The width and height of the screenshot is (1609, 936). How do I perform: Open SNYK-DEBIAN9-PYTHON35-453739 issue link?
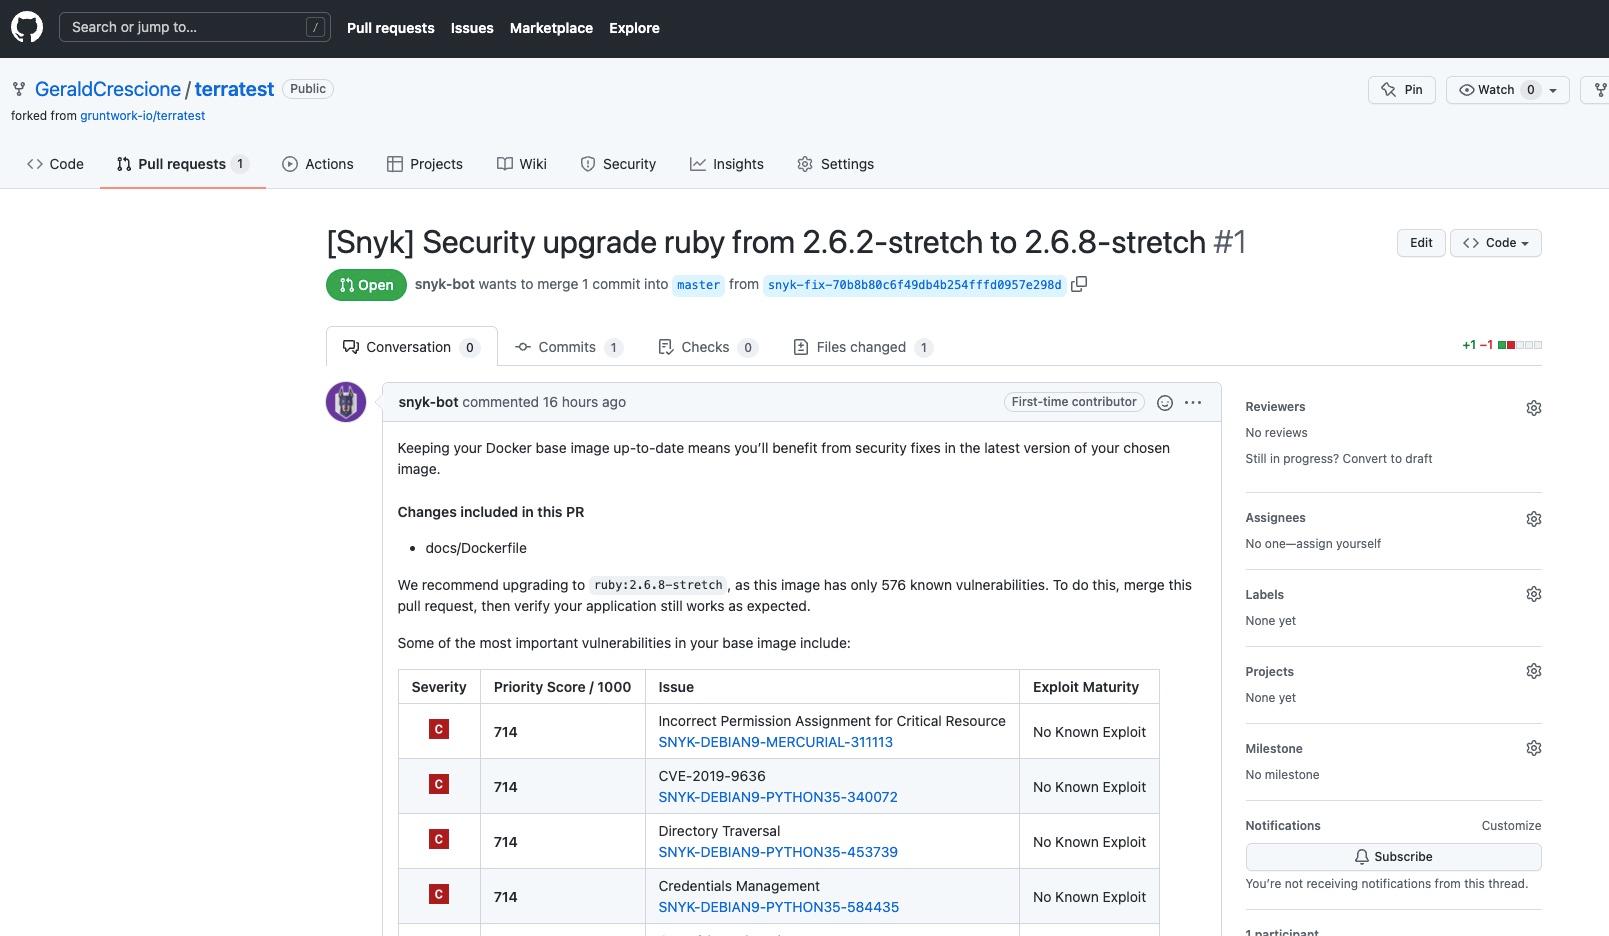(778, 852)
